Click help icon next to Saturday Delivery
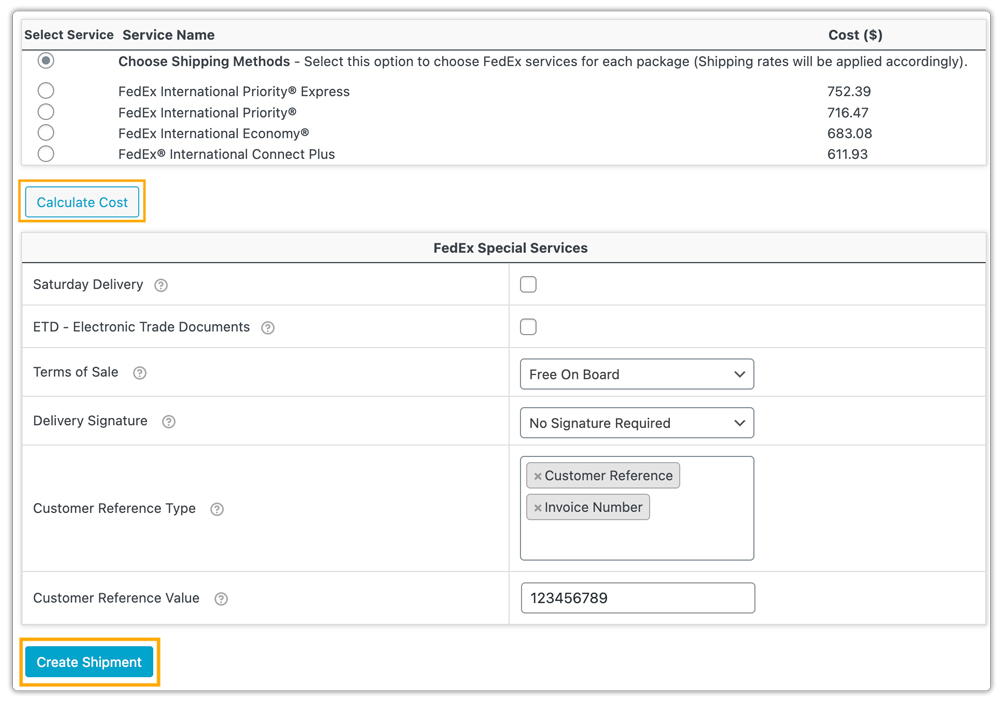This screenshot has width=1000, height=706. (161, 285)
